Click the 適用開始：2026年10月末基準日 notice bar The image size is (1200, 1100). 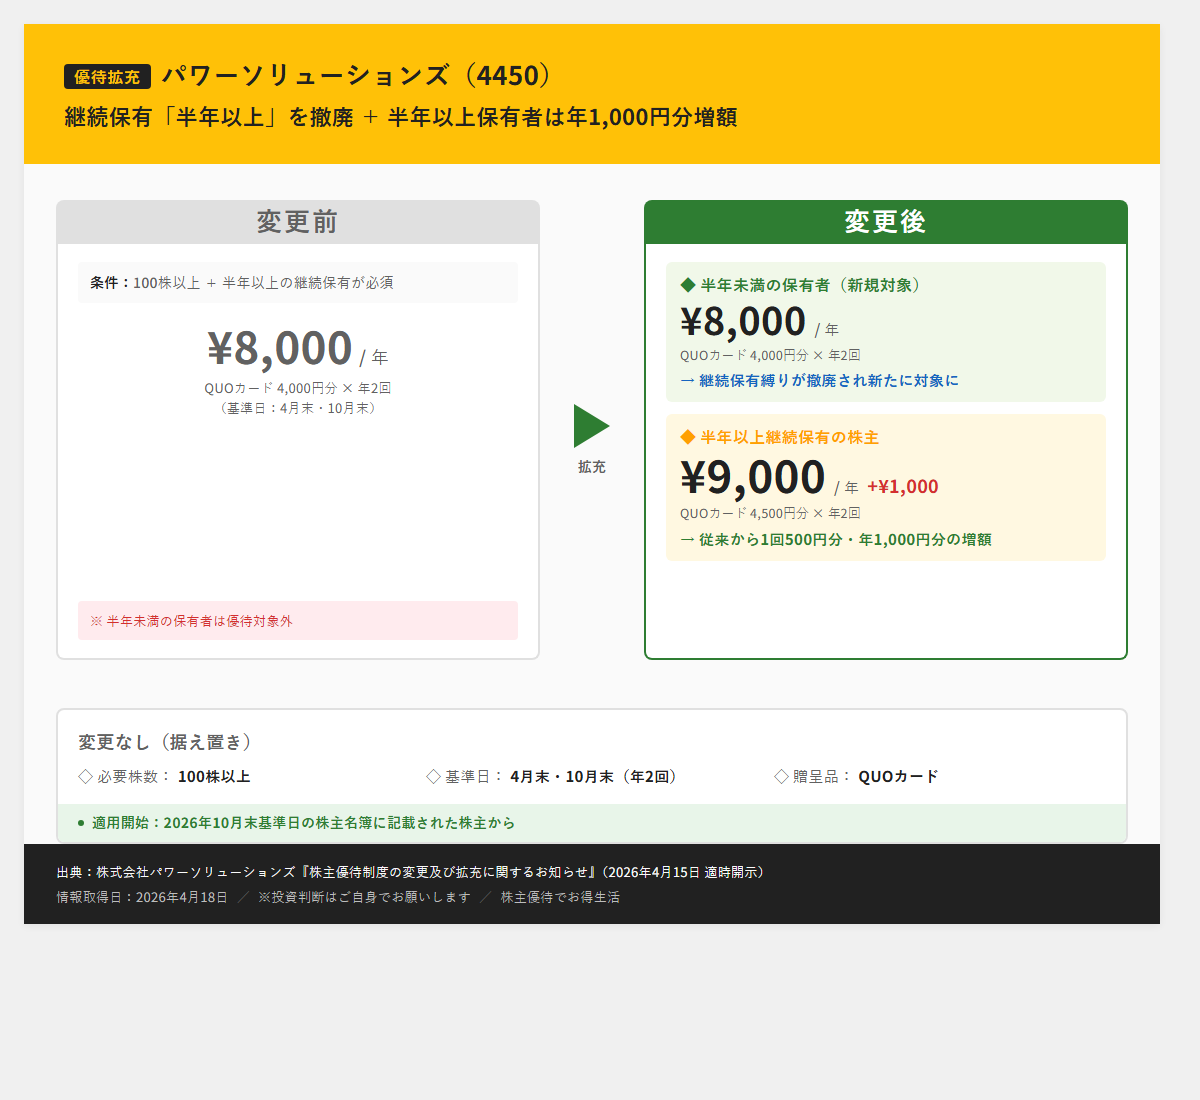tap(592, 823)
